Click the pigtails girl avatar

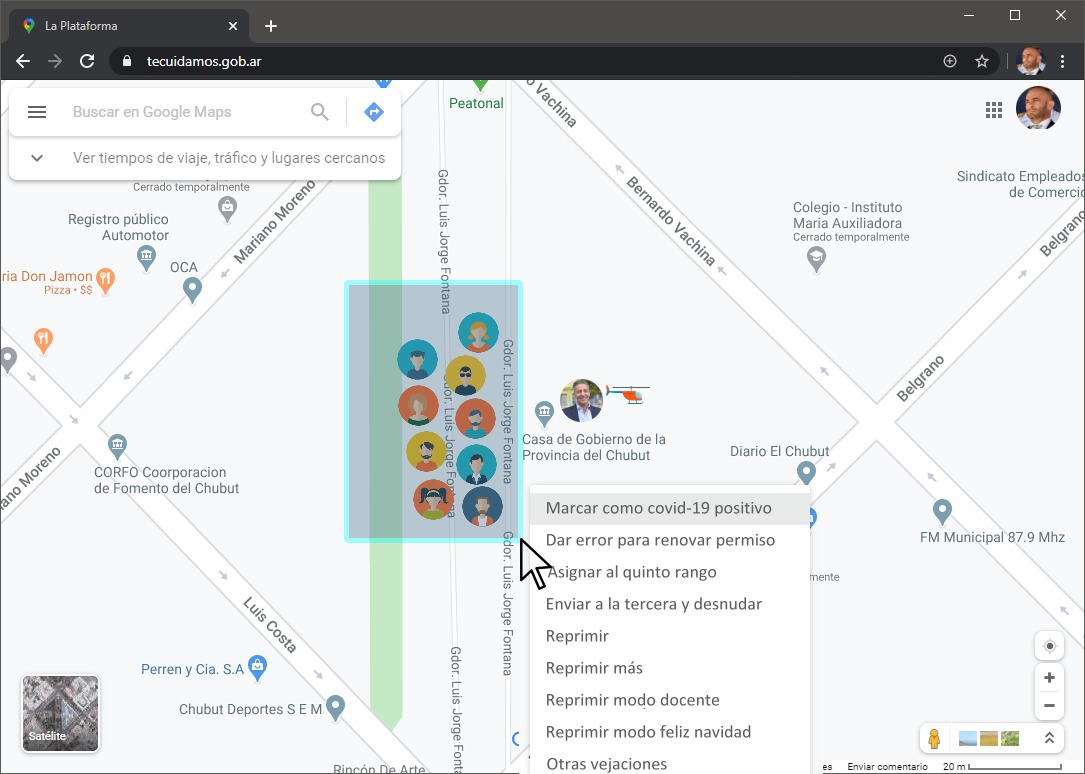[x=433, y=499]
